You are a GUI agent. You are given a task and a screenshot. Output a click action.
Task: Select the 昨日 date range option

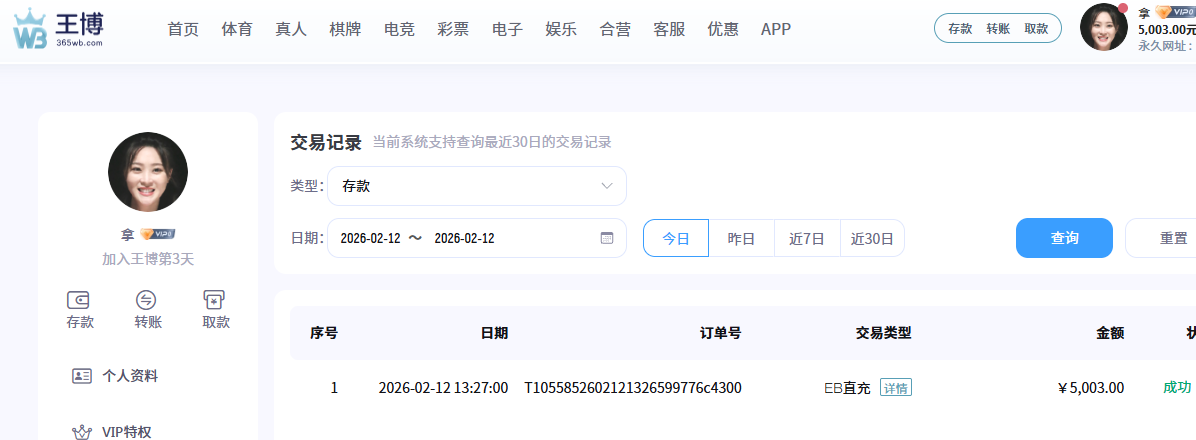tap(741, 239)
